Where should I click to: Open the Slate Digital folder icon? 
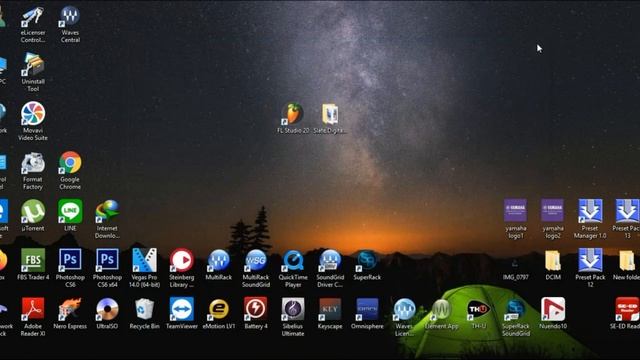click(x=330, y=114)
